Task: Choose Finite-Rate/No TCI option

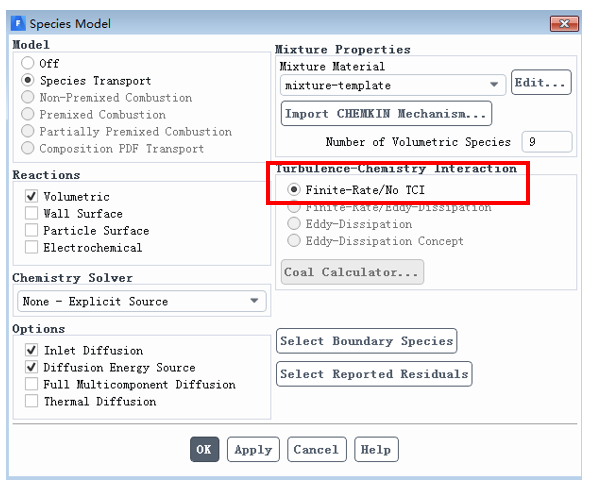Action: [x=294, y=189]
